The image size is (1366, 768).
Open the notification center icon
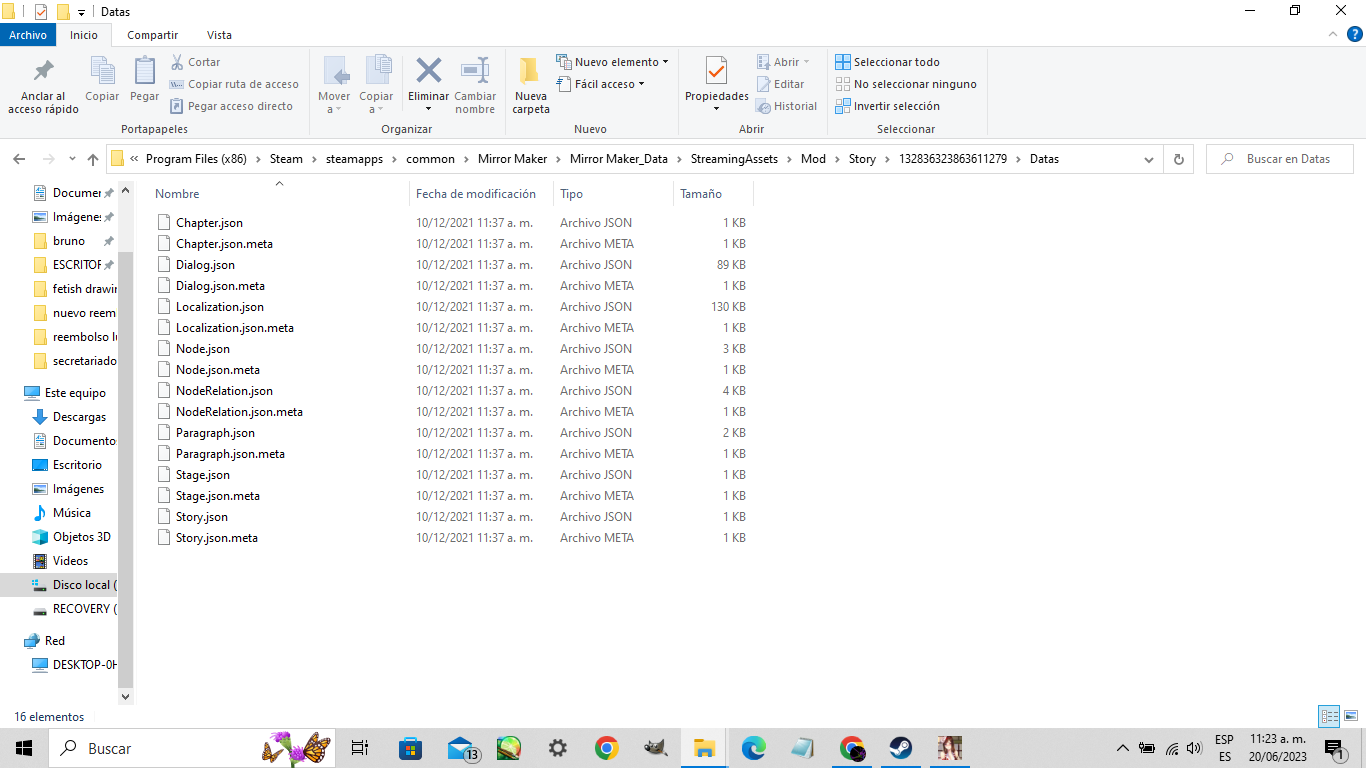1333,748
